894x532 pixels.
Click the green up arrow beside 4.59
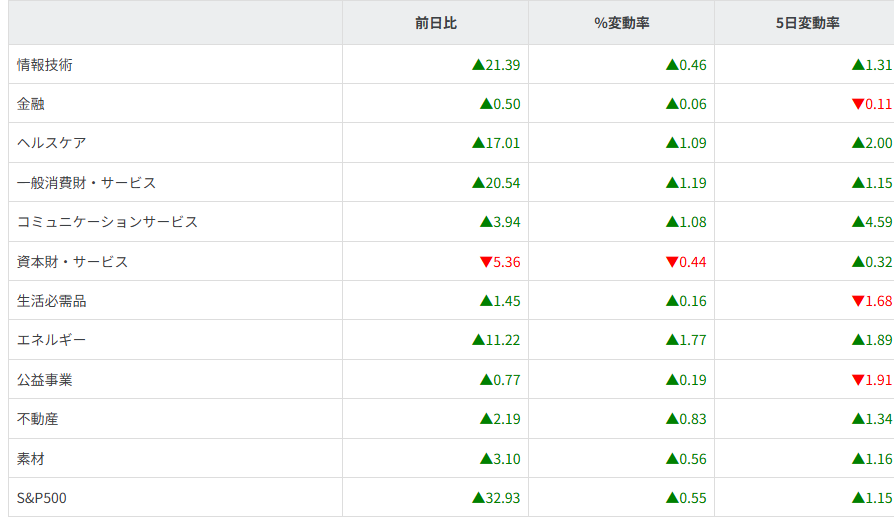858,222
